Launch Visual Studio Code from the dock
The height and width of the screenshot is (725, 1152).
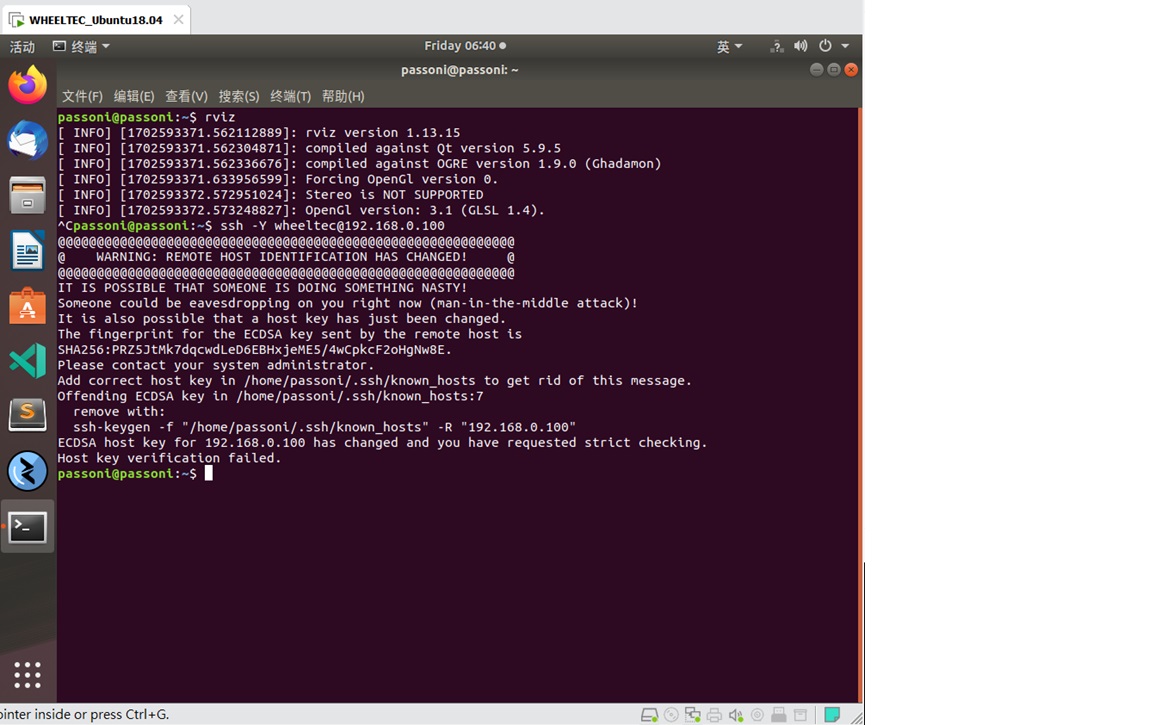tap(27, 361)
